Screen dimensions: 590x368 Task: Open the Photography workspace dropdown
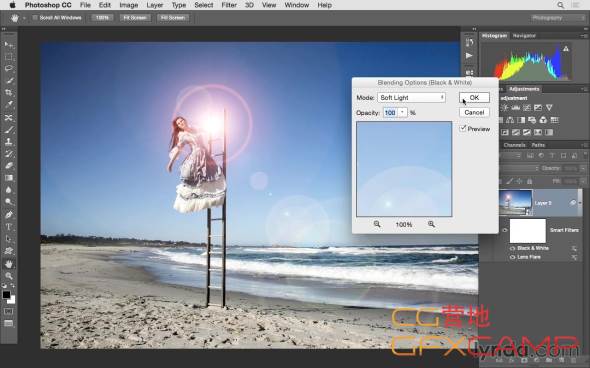556,18
